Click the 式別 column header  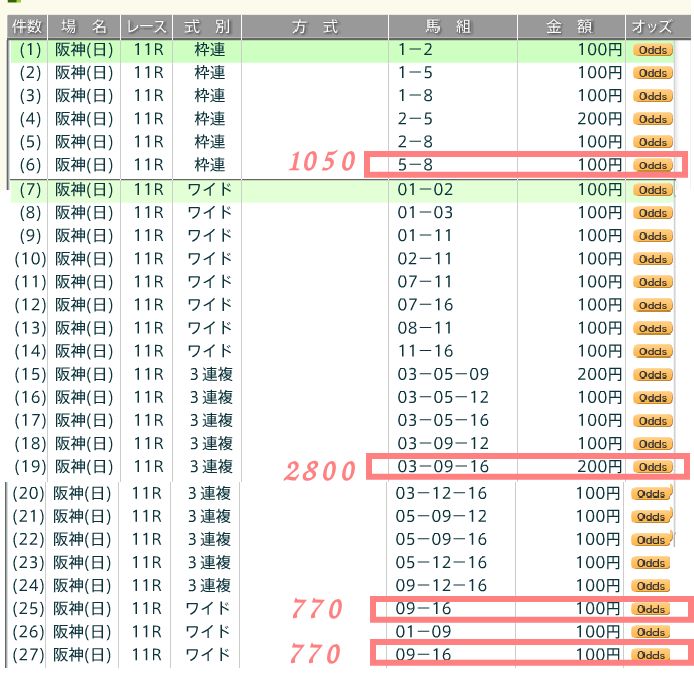pyautogui.click(x=207, y=27)
